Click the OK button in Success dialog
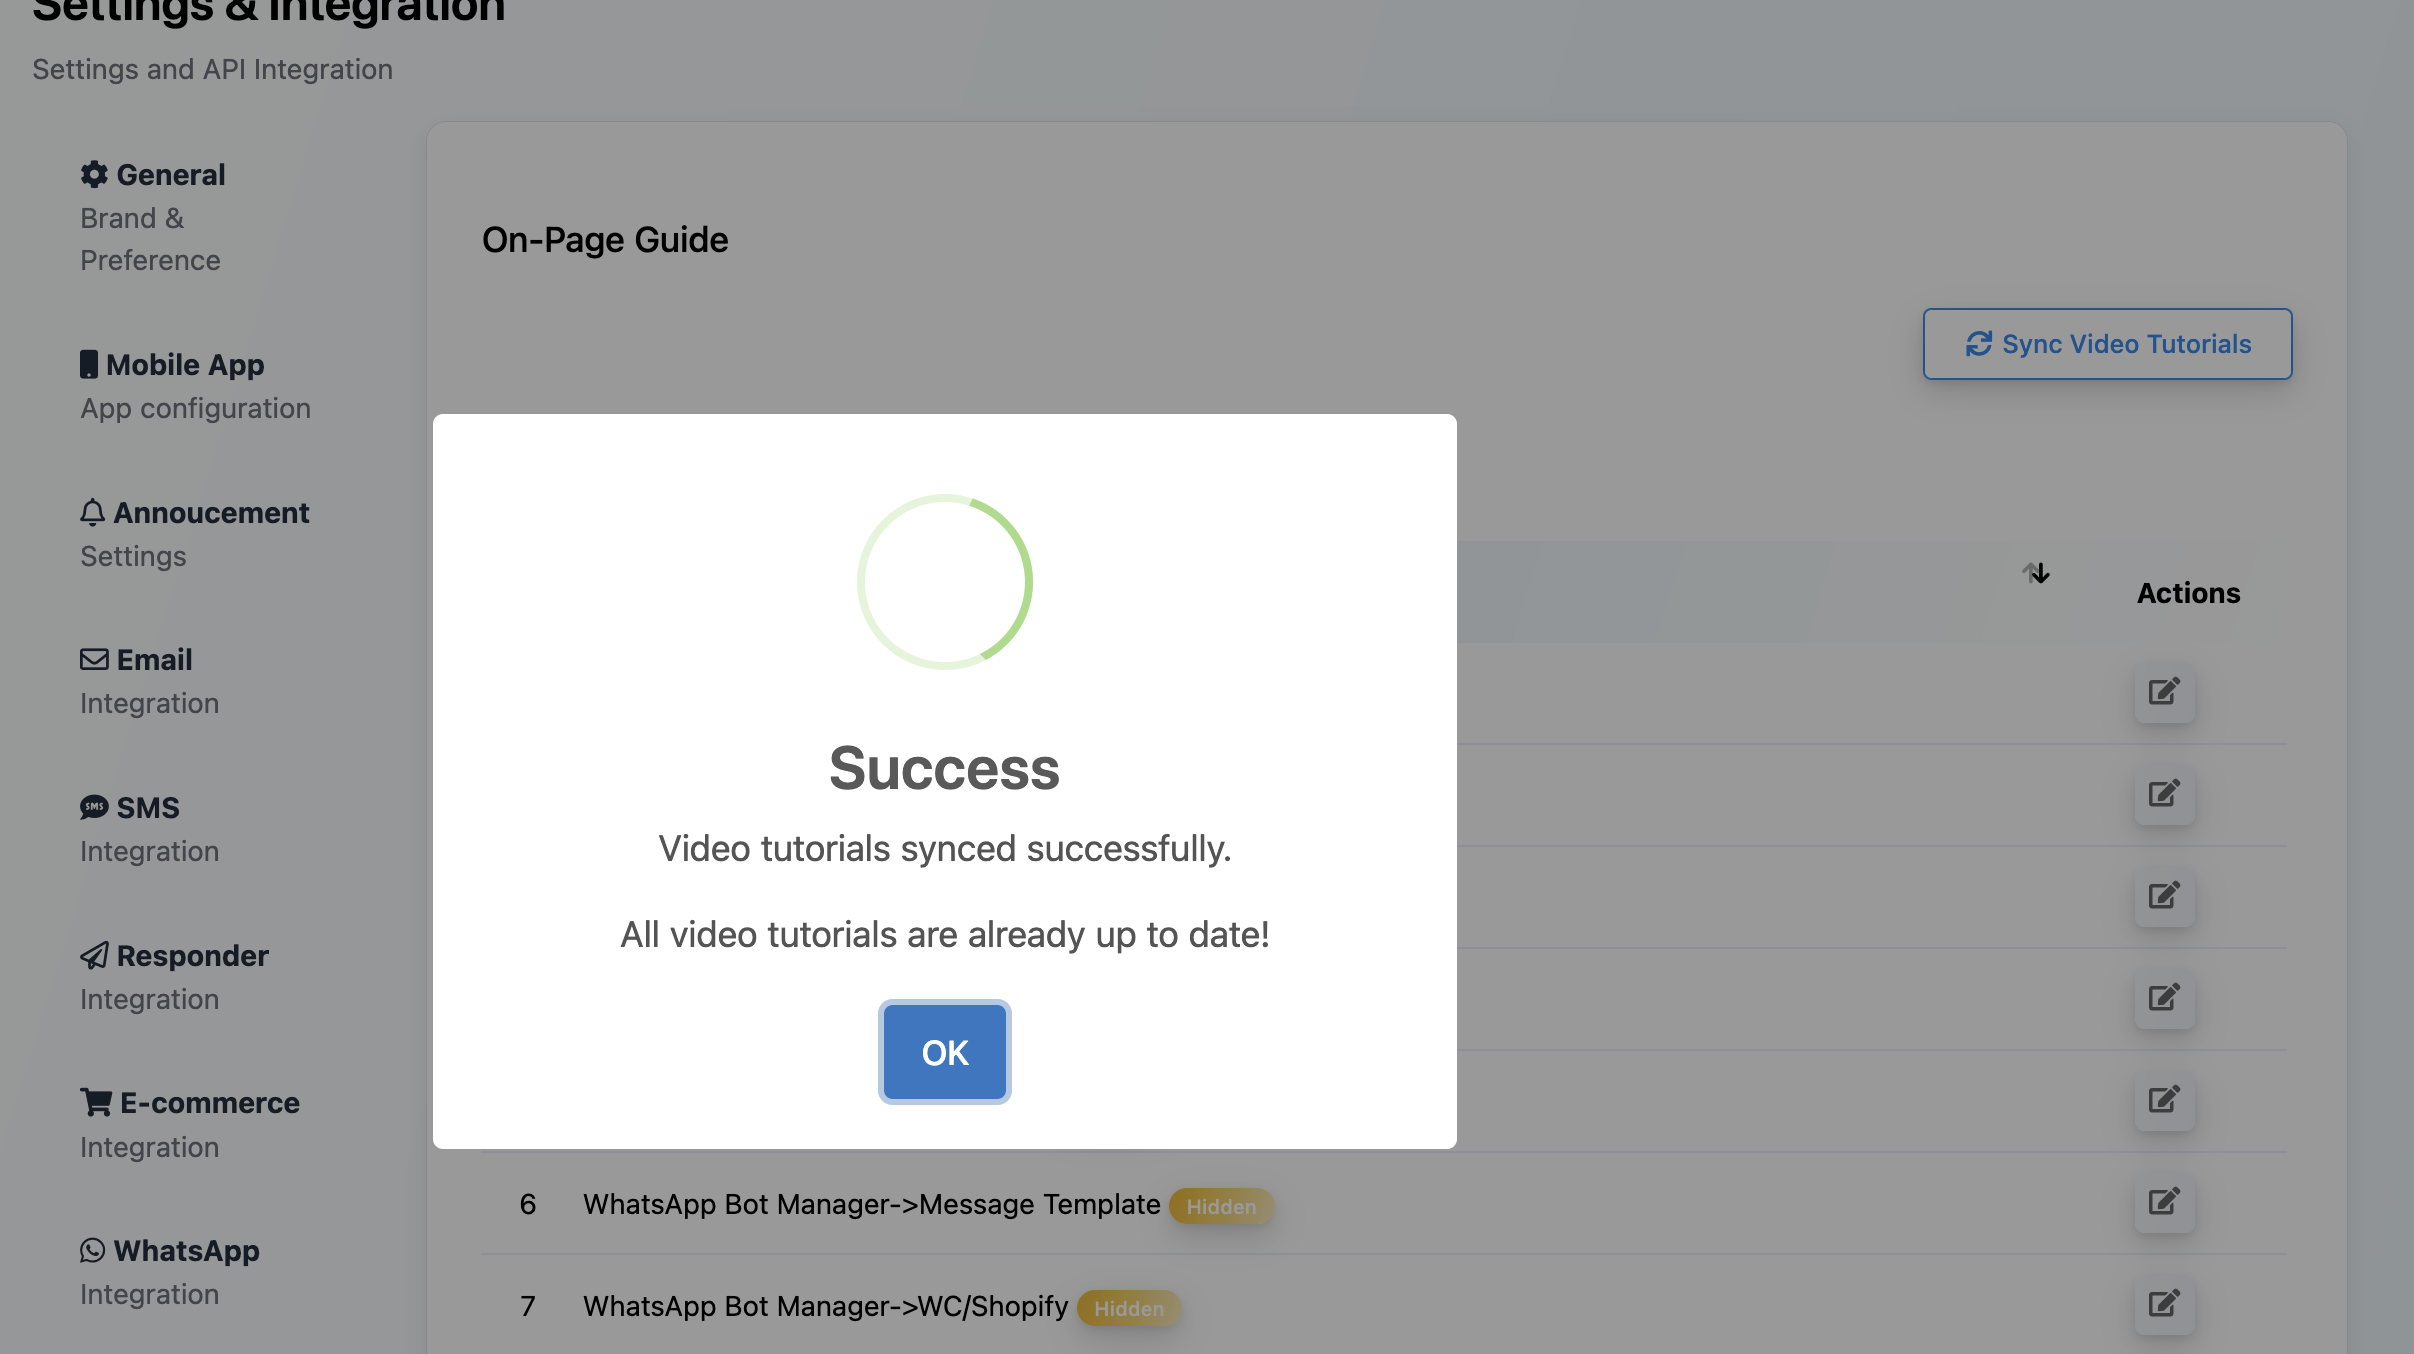The width and height of the screenshot is (2414, 1354). pyautogui.click(x=944, y=1052)
